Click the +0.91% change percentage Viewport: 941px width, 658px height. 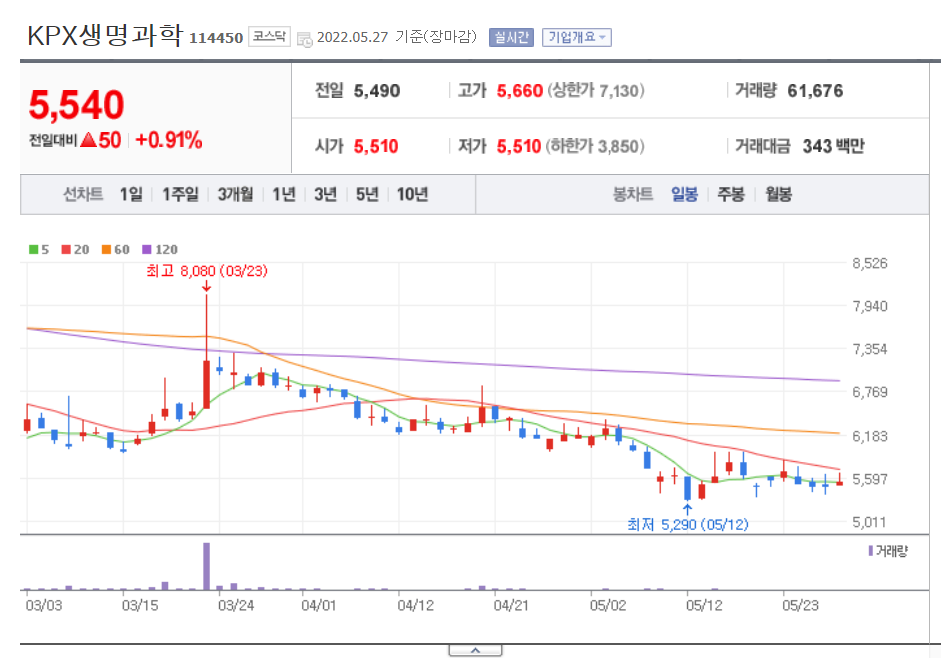[169, 140]
